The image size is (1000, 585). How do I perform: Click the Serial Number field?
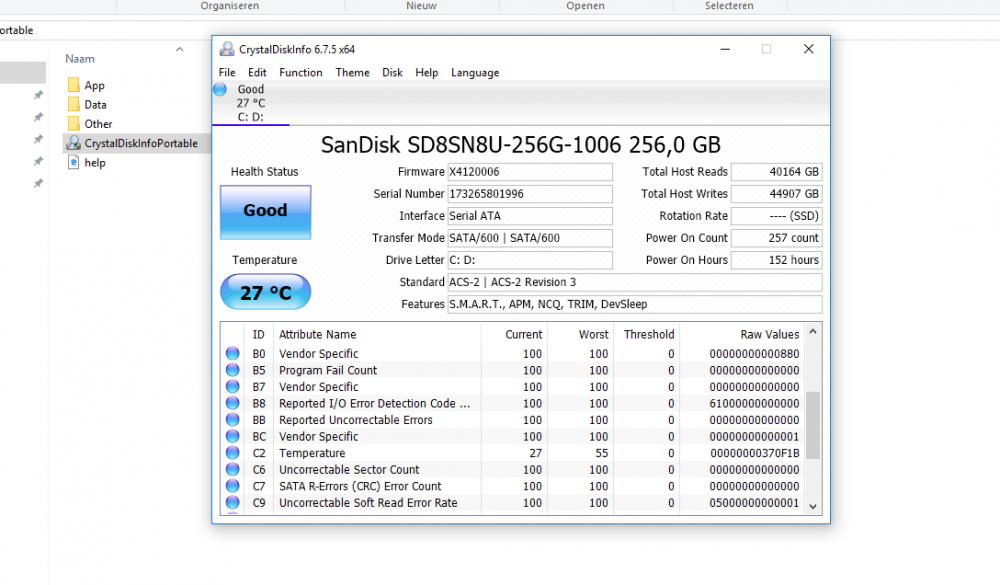click(530, 194)
